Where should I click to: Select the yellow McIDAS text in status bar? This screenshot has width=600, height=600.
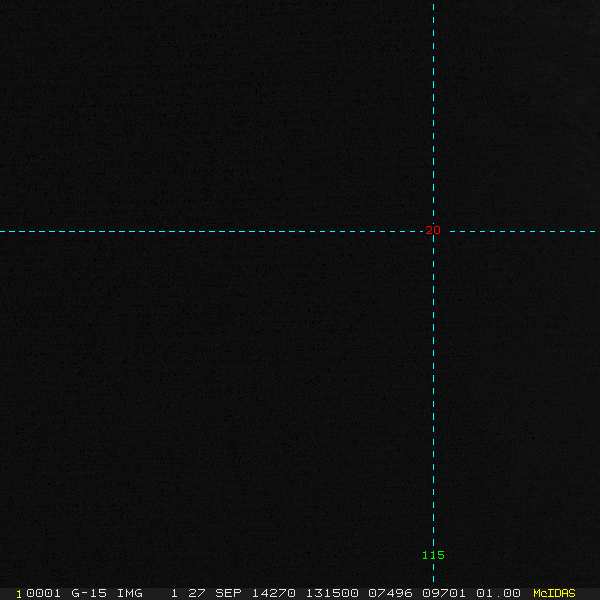(554, 593)
